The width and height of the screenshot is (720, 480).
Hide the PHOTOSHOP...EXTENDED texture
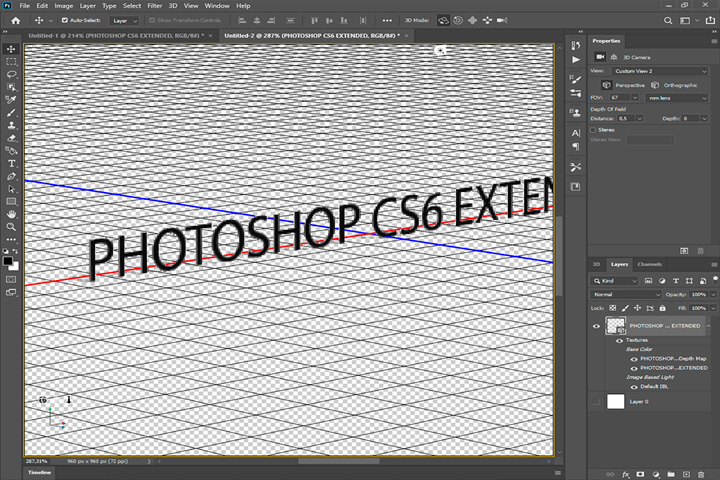coord(634,368)
